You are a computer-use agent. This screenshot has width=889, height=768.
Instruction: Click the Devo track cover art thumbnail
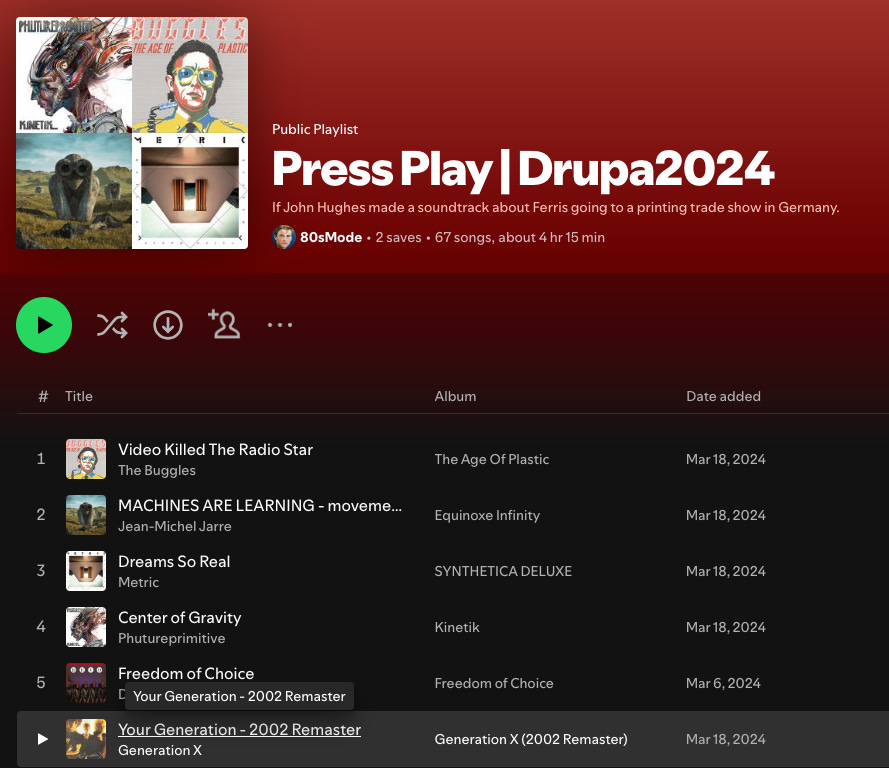click(86, 683)
